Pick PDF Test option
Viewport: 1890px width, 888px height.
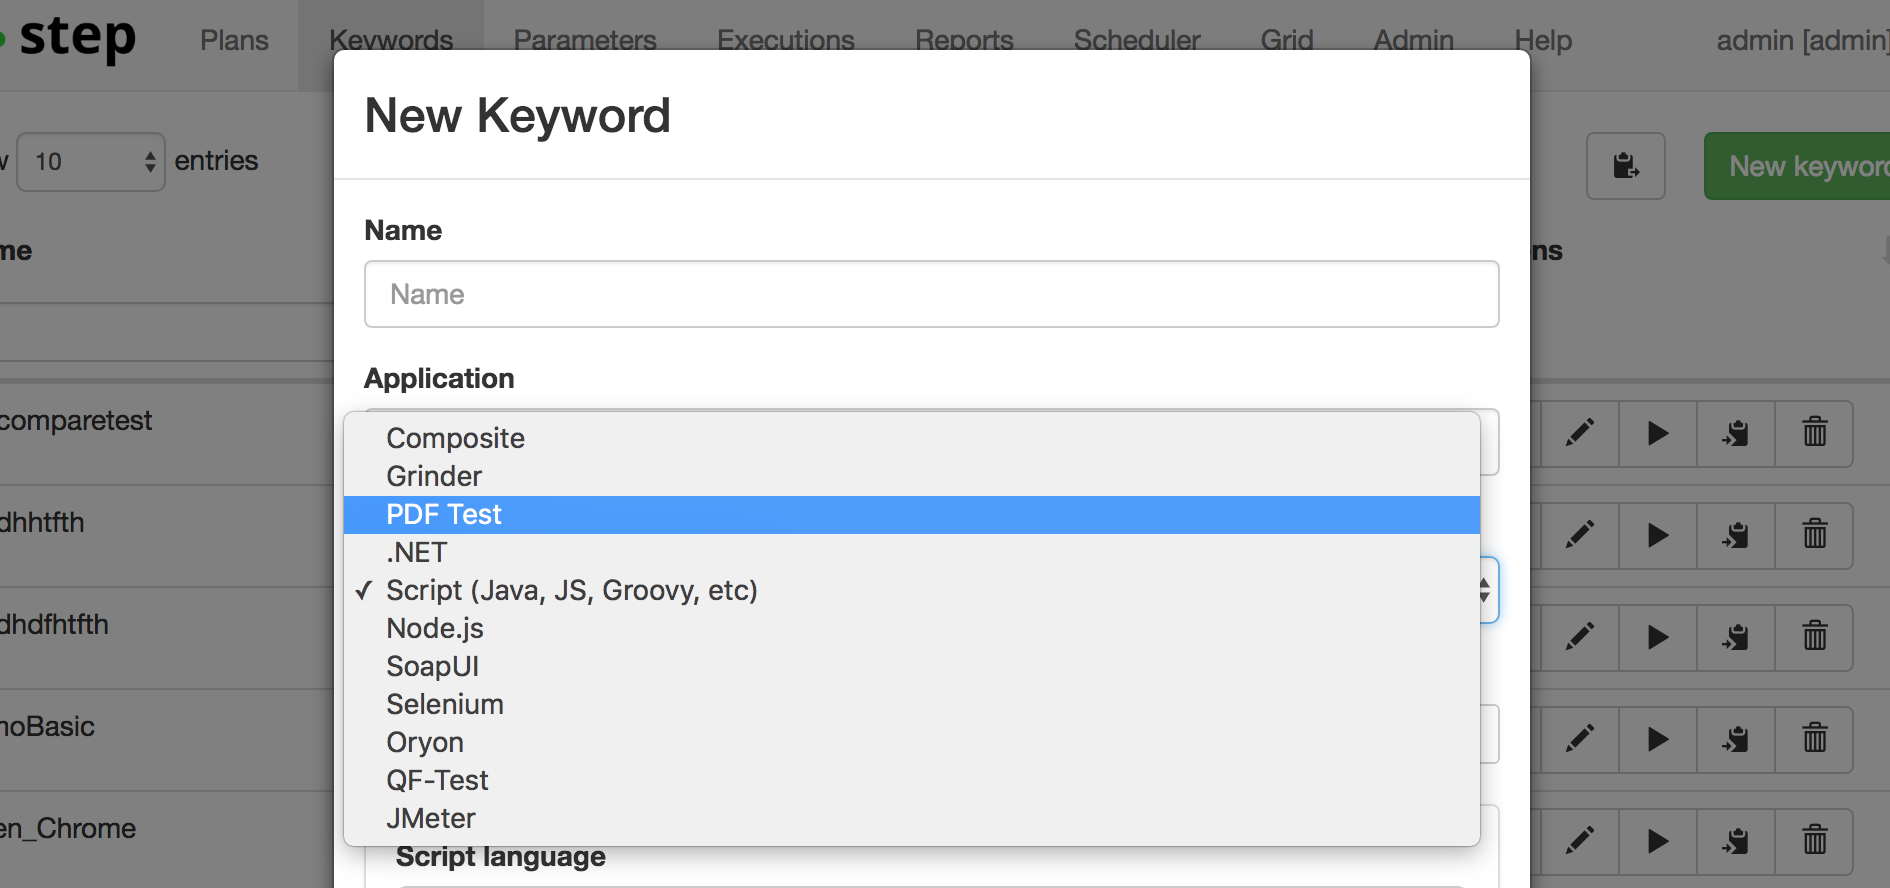(x=912, y=514)
